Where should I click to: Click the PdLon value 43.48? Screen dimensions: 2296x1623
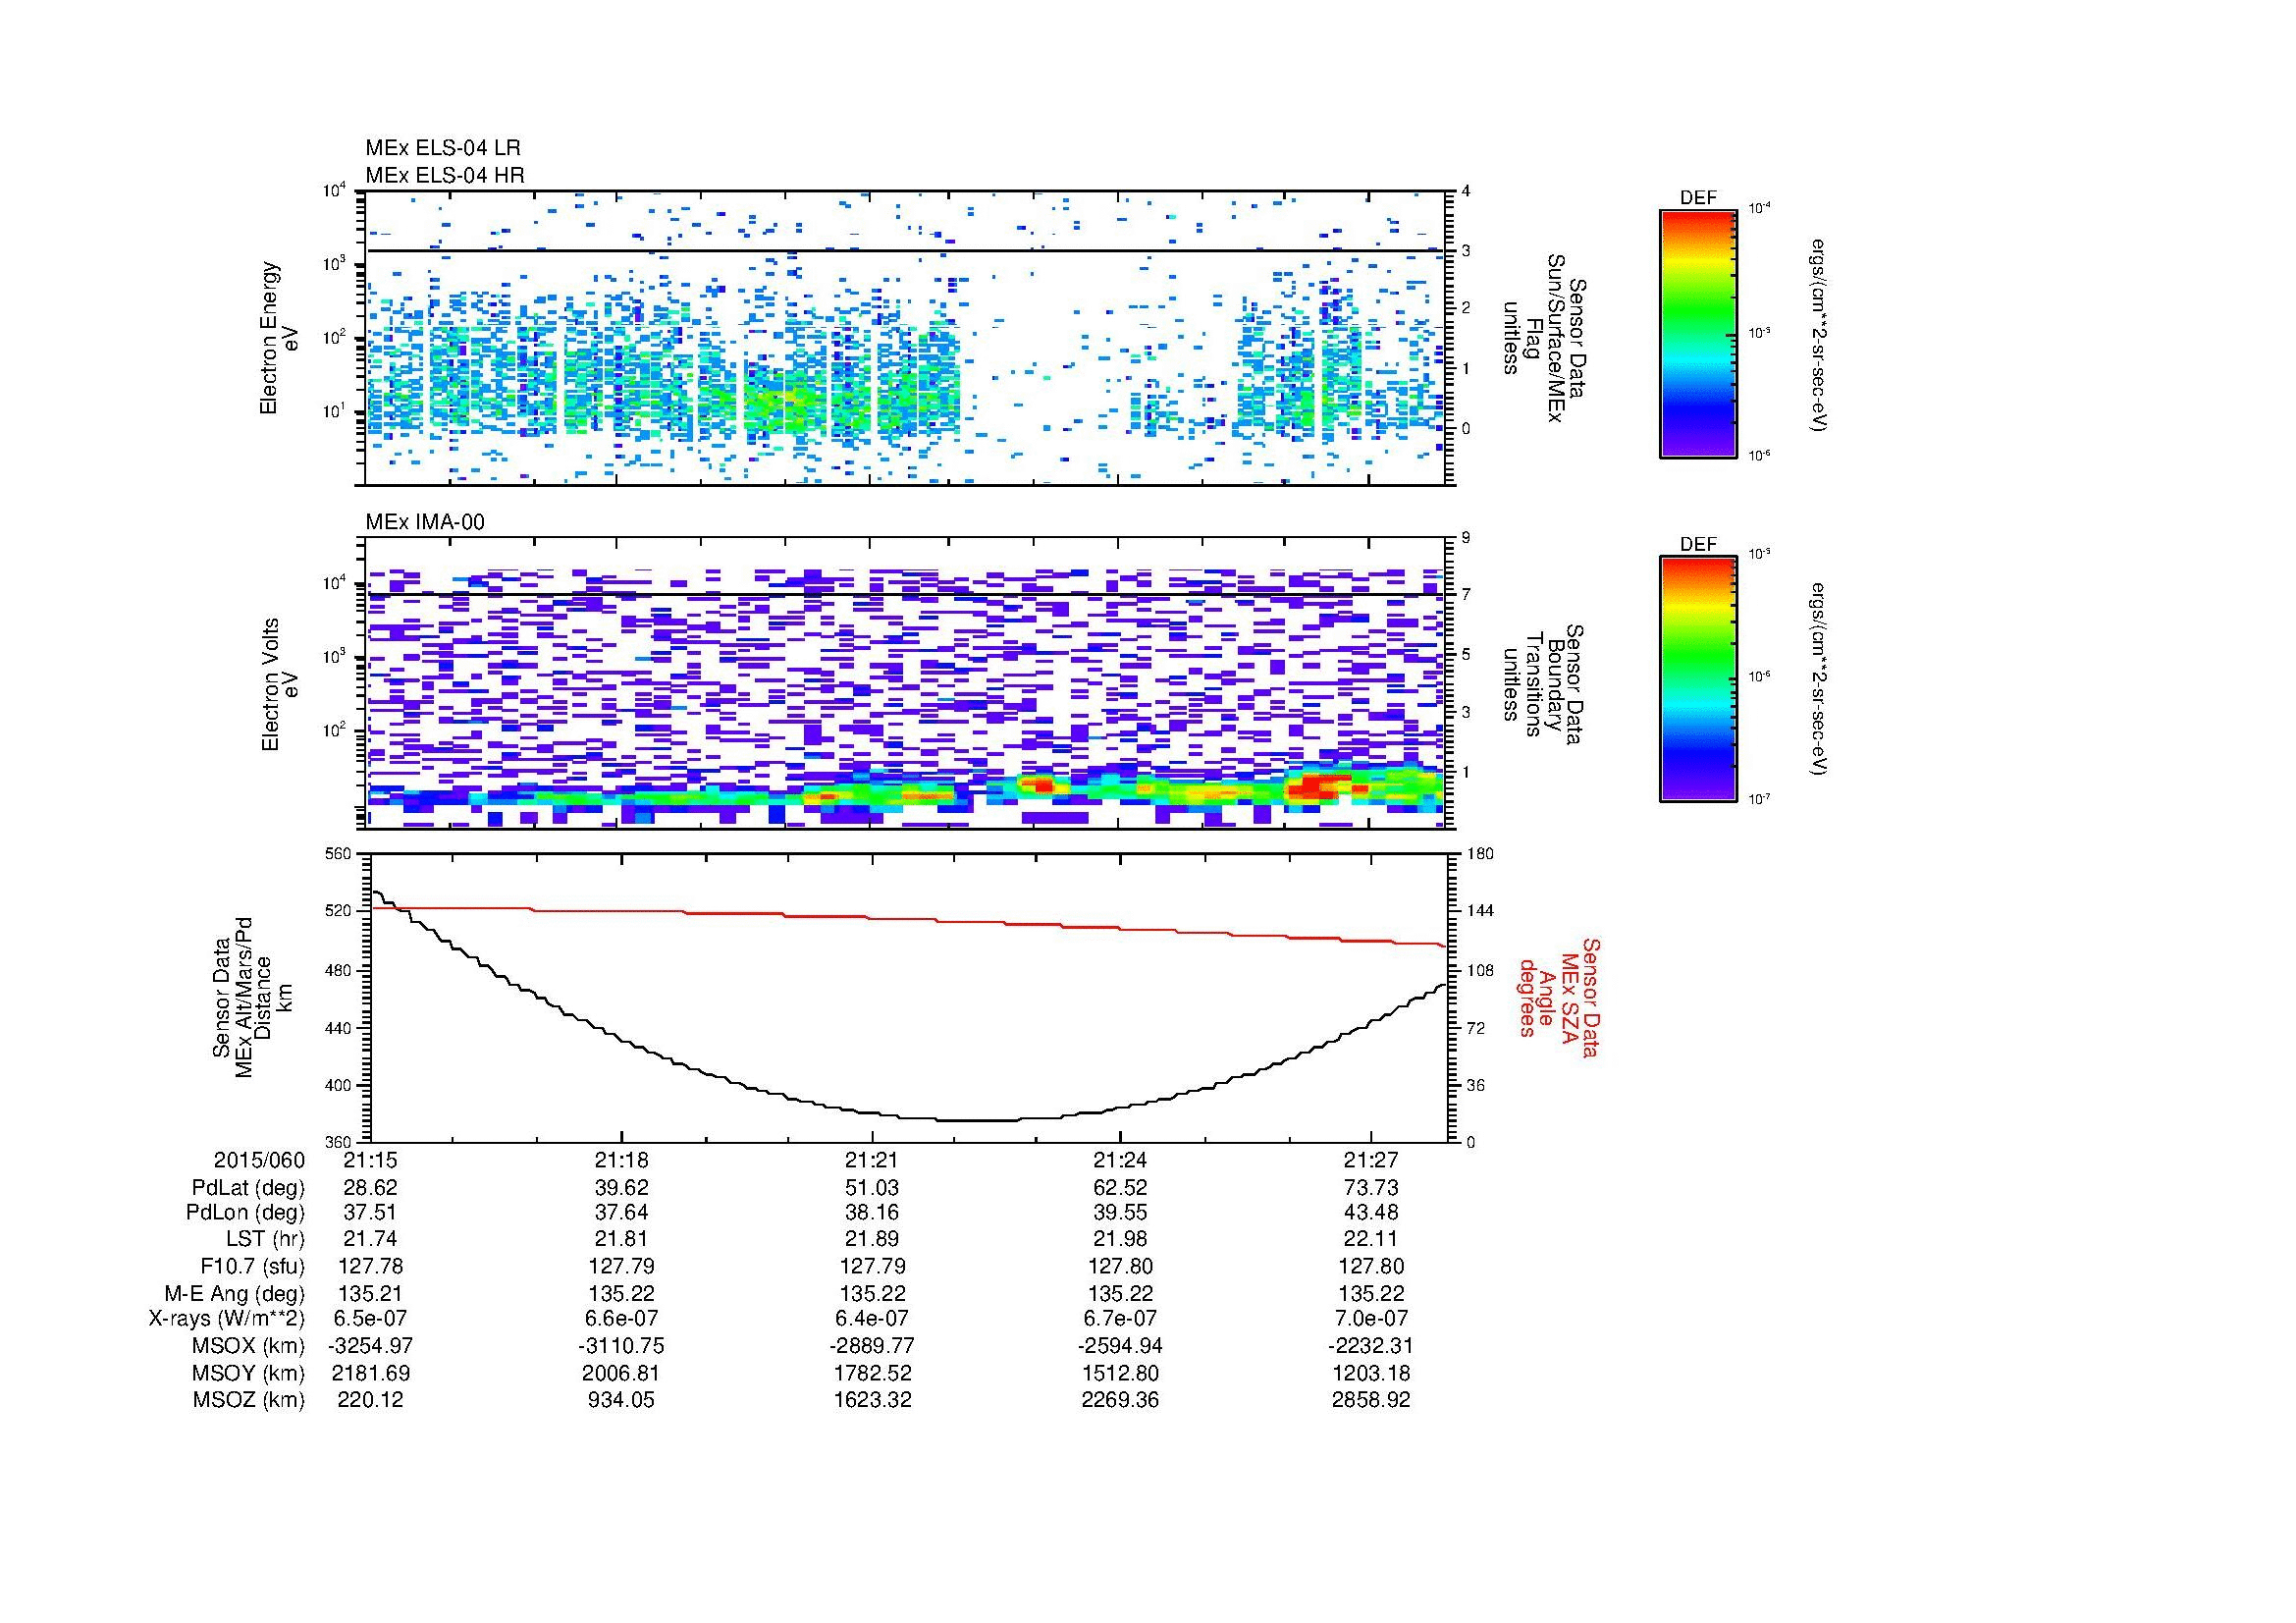click(1370, 1213)
